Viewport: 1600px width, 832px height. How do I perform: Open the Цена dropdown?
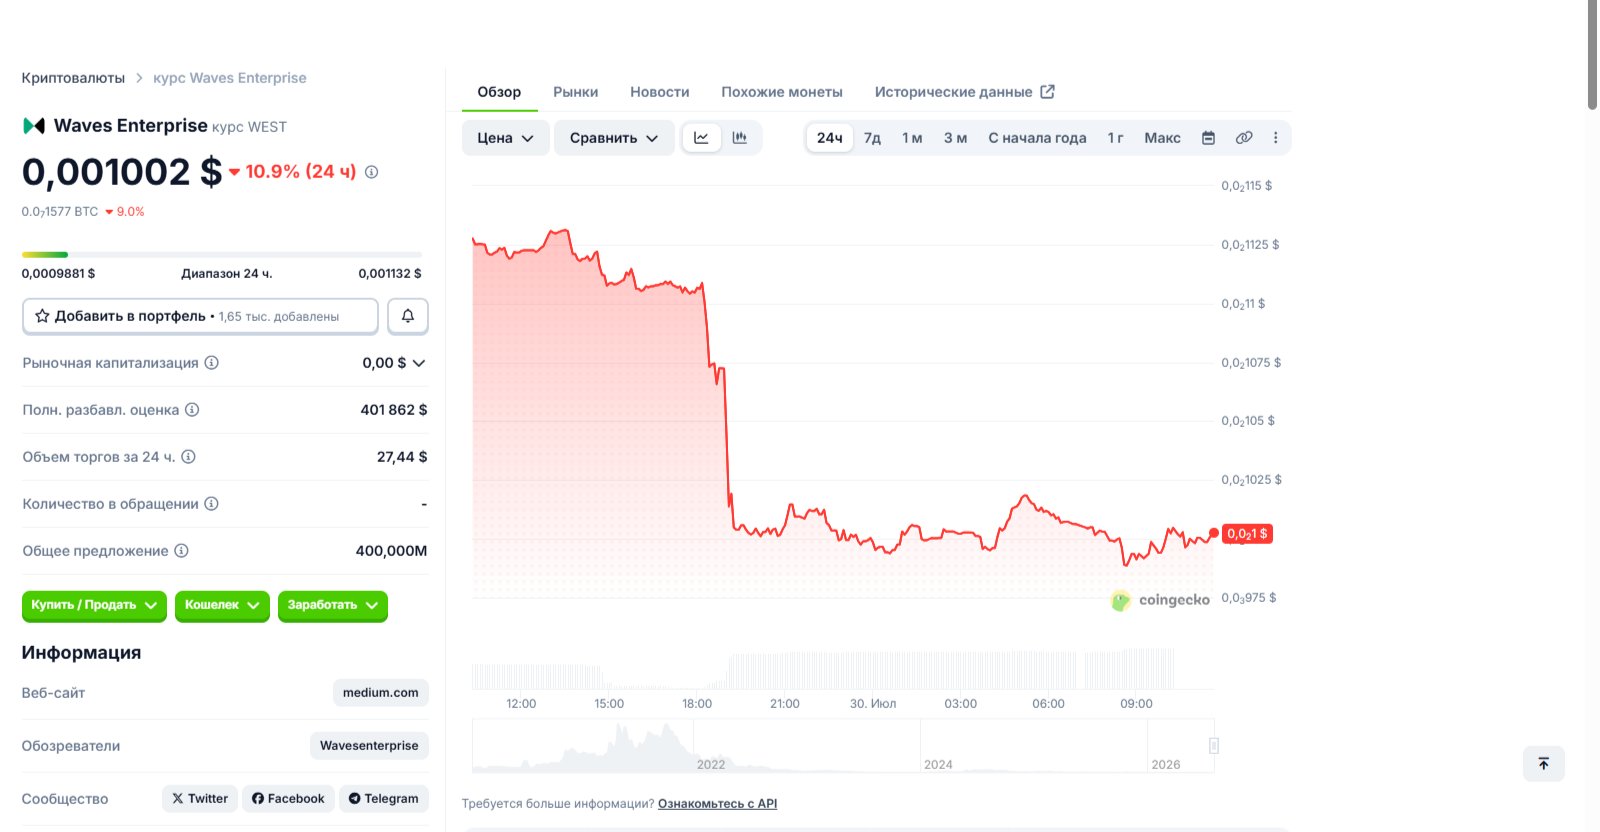pos(506,138)
